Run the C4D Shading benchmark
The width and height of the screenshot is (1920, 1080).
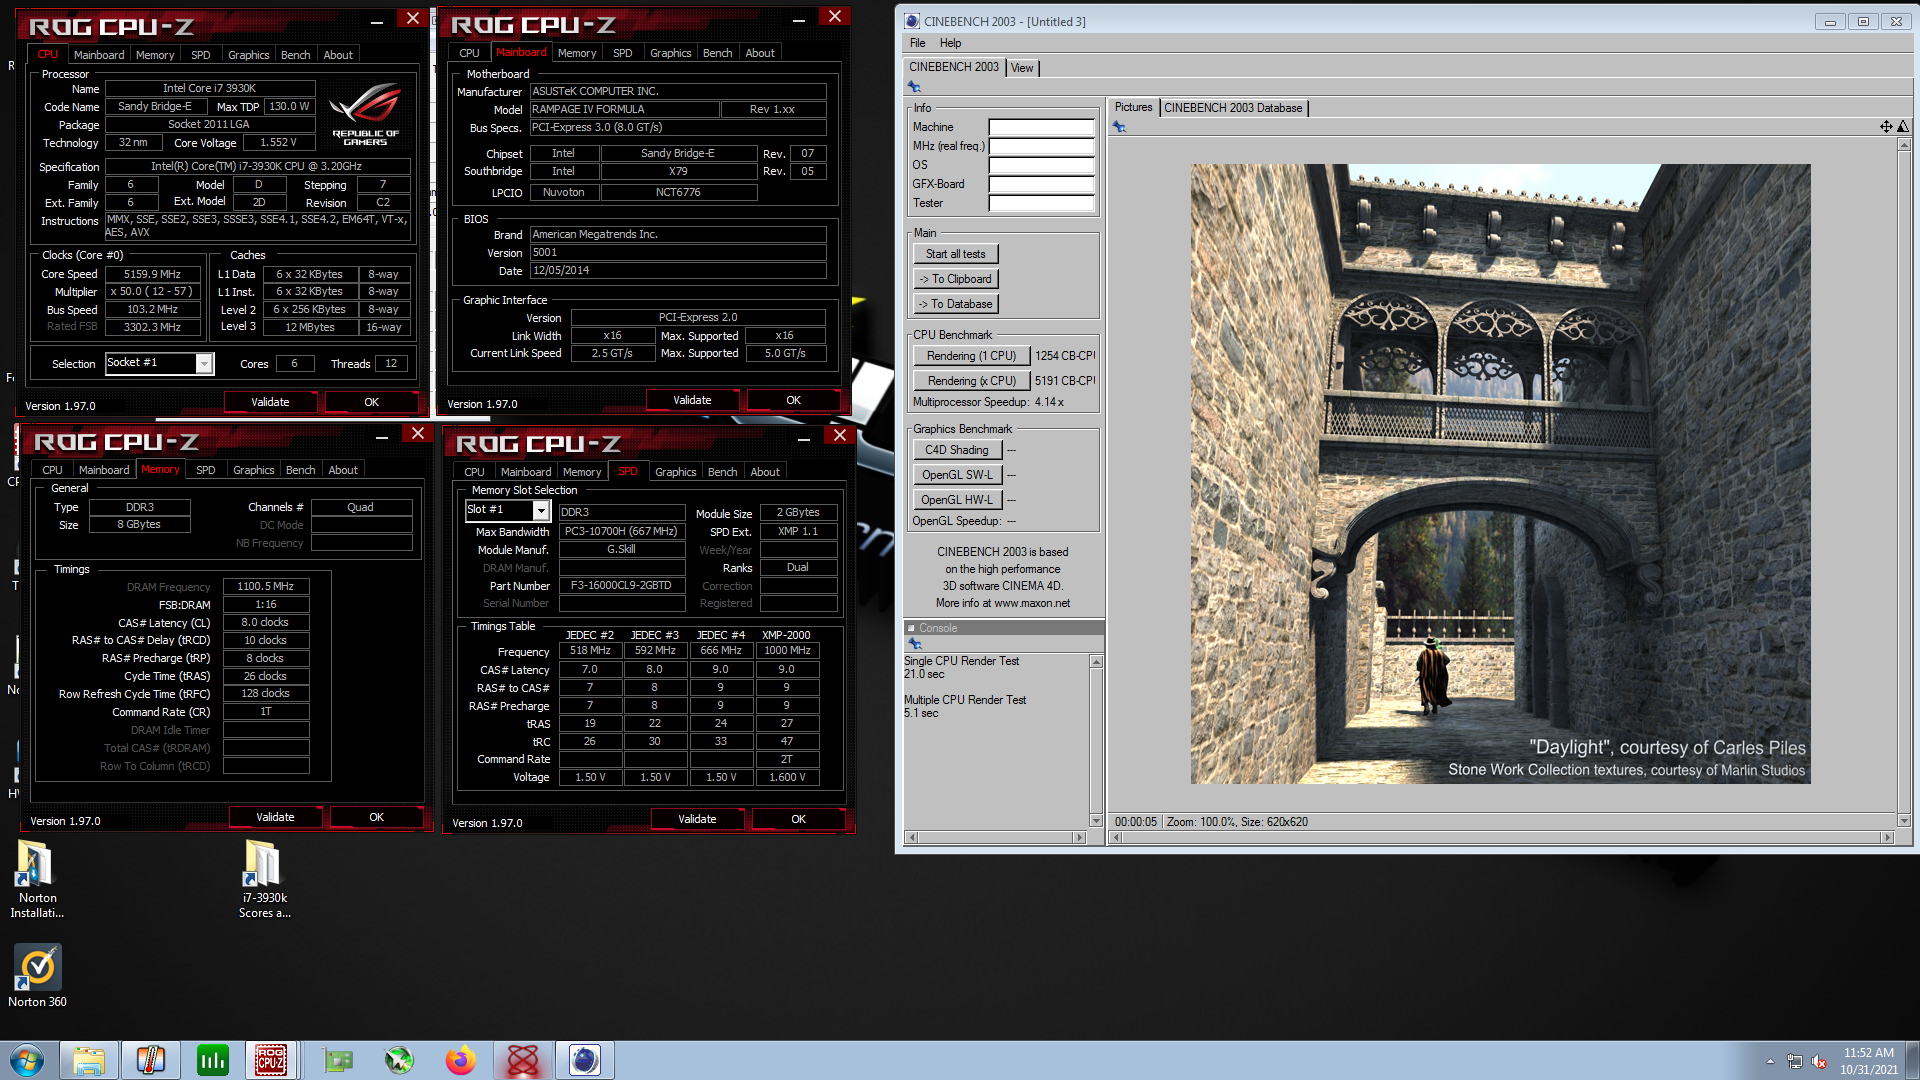pos(956,450)
